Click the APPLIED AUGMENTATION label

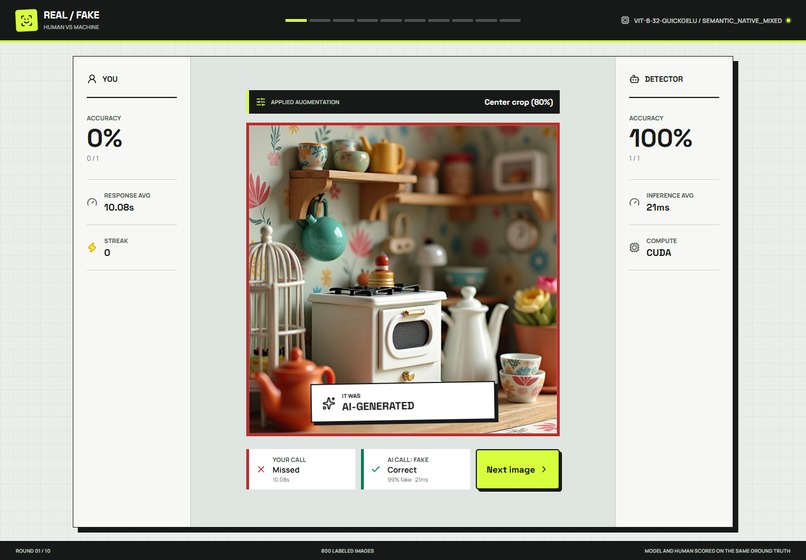(x=305, y=102)
